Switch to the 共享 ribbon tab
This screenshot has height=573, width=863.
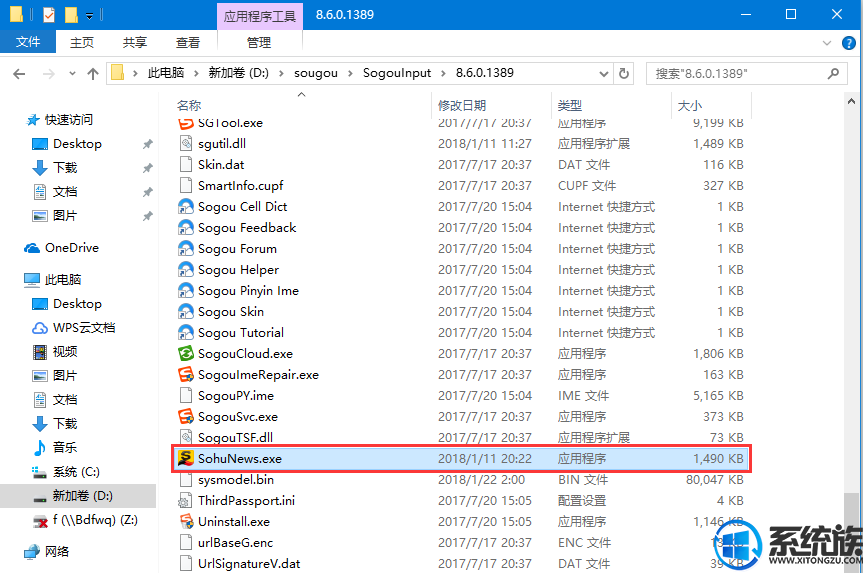click(135, 42)
